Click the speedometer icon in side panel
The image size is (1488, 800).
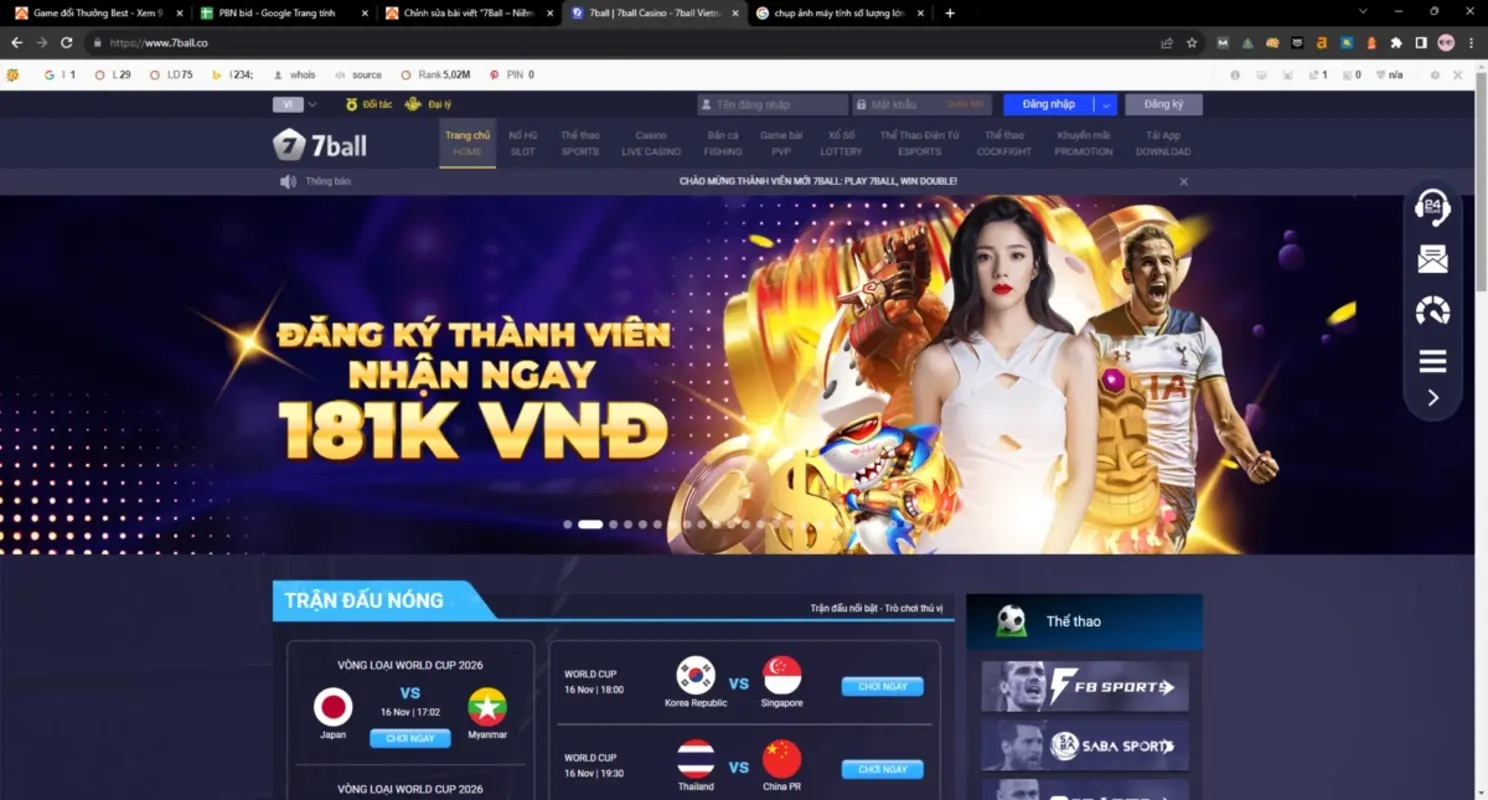[x=1432, y=311]
